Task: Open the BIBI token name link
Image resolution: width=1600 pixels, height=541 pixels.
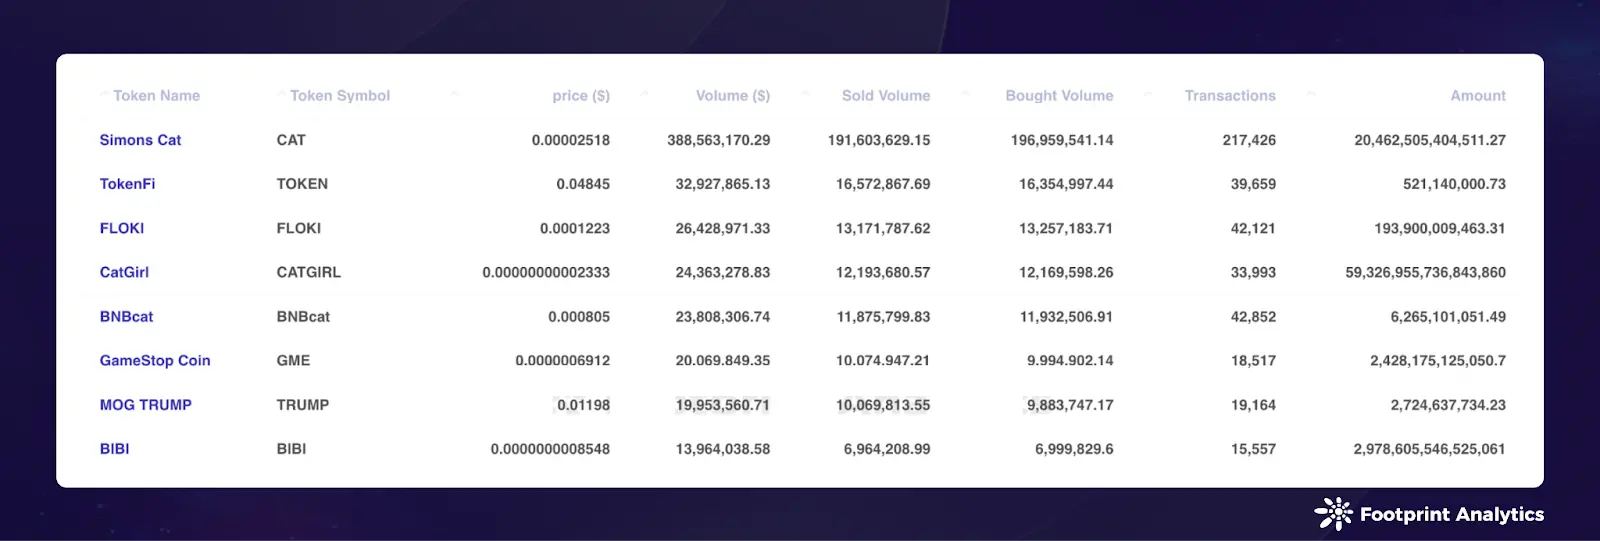Action: 114,449
